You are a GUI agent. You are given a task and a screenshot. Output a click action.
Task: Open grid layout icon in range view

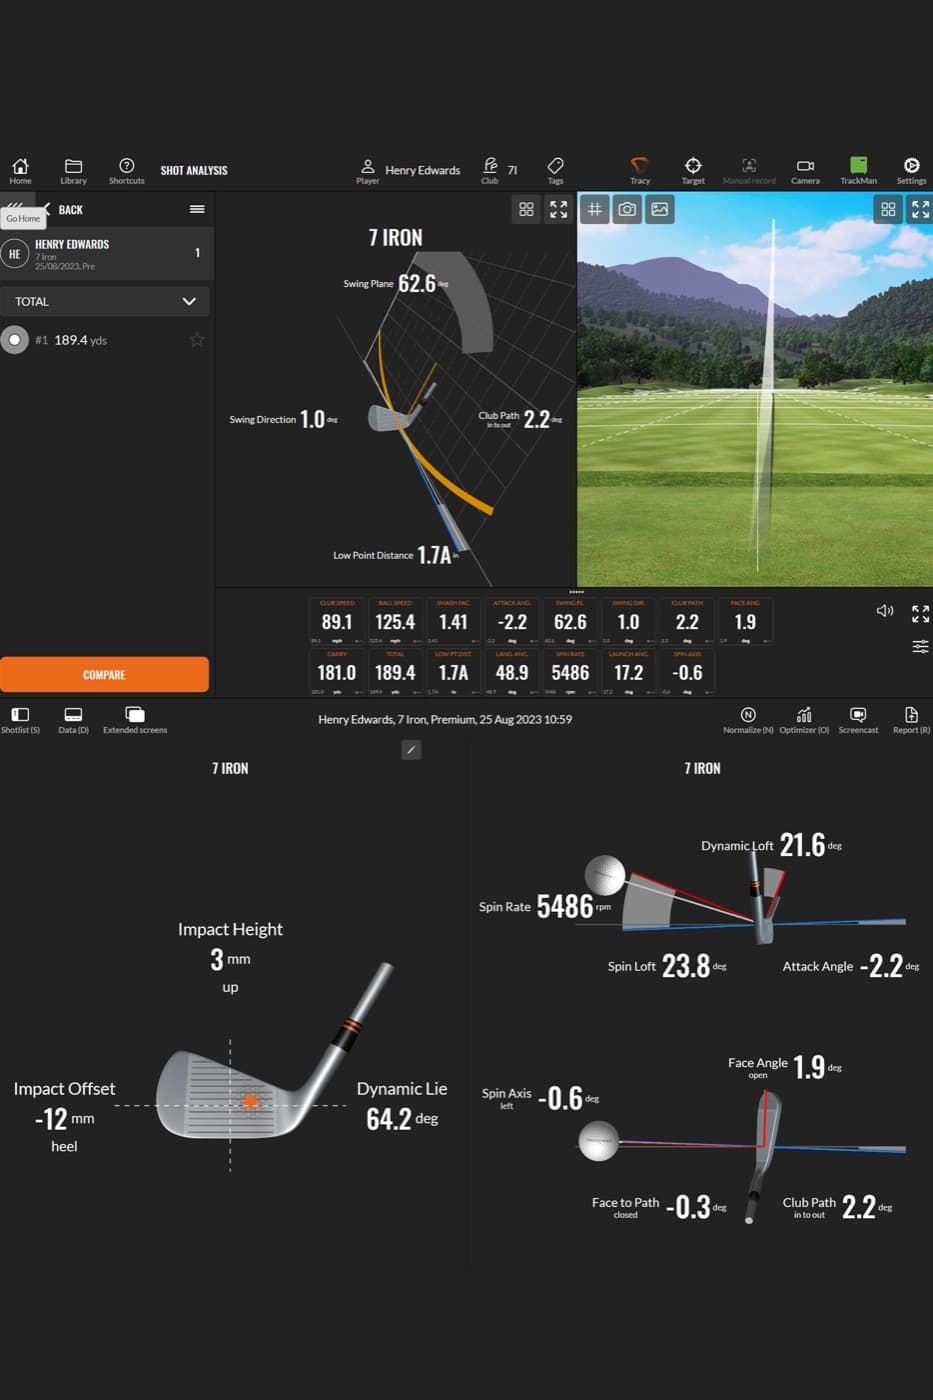(888, 209)
